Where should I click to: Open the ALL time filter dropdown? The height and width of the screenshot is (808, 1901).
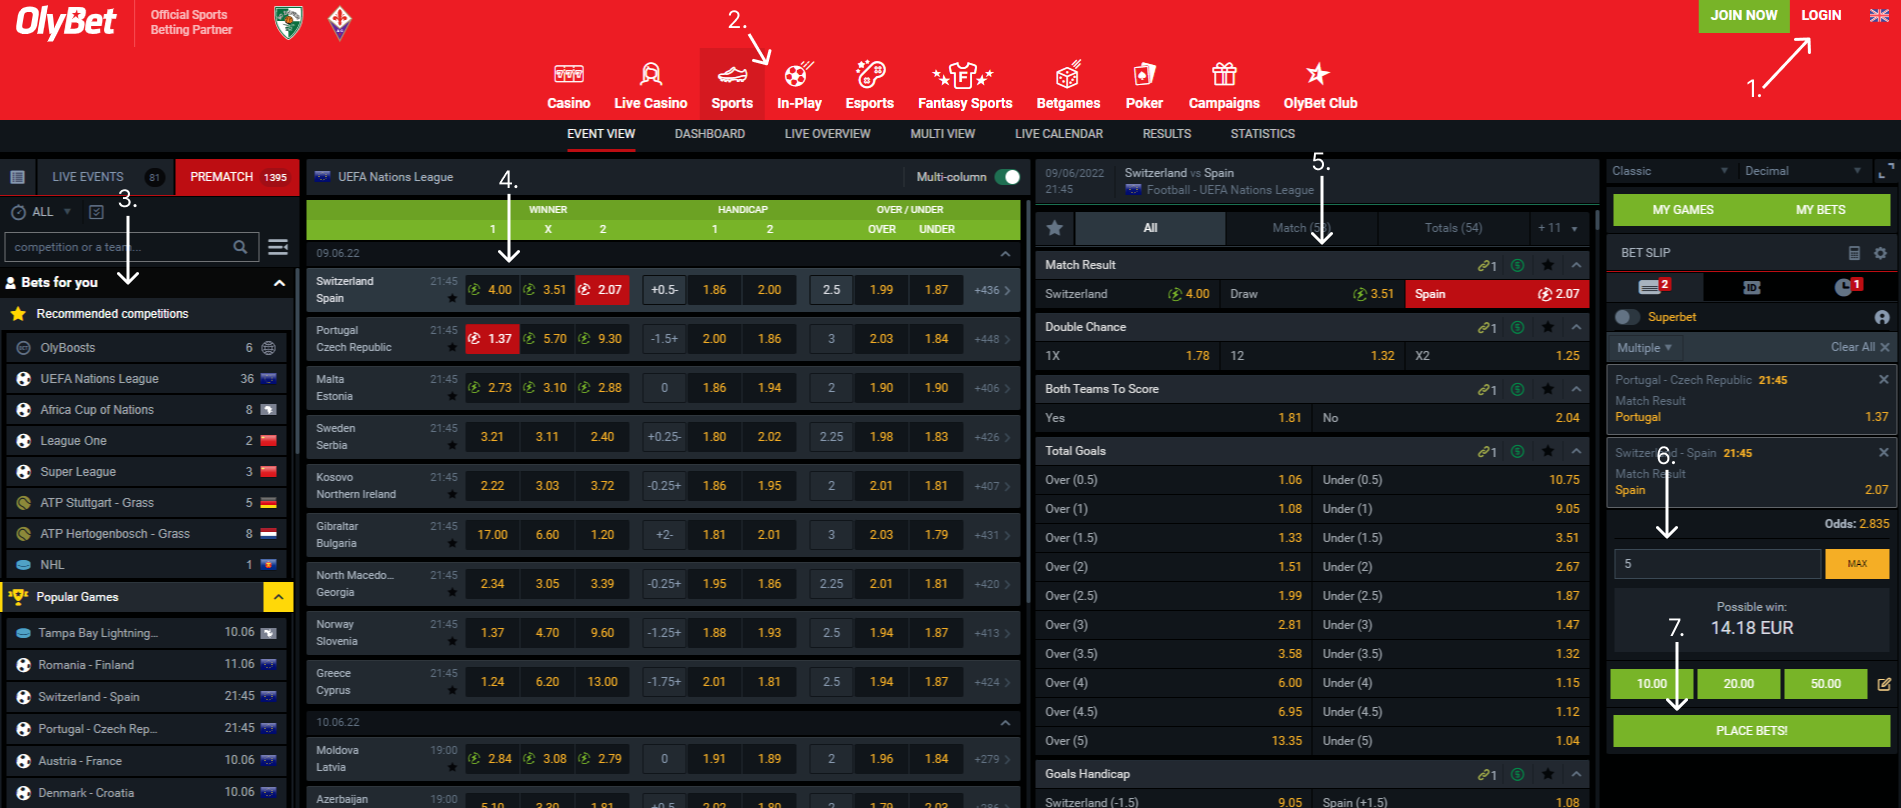click(x=42, y=212)
